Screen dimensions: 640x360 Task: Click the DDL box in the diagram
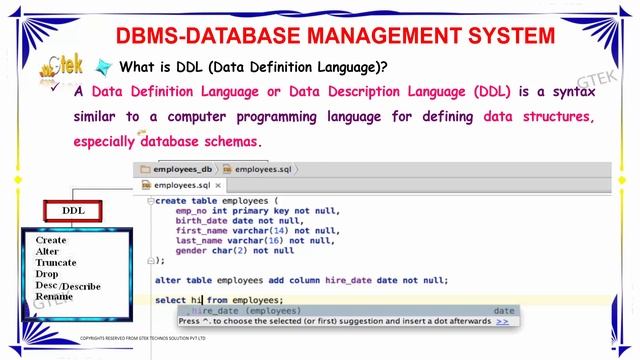pos(73,211)
